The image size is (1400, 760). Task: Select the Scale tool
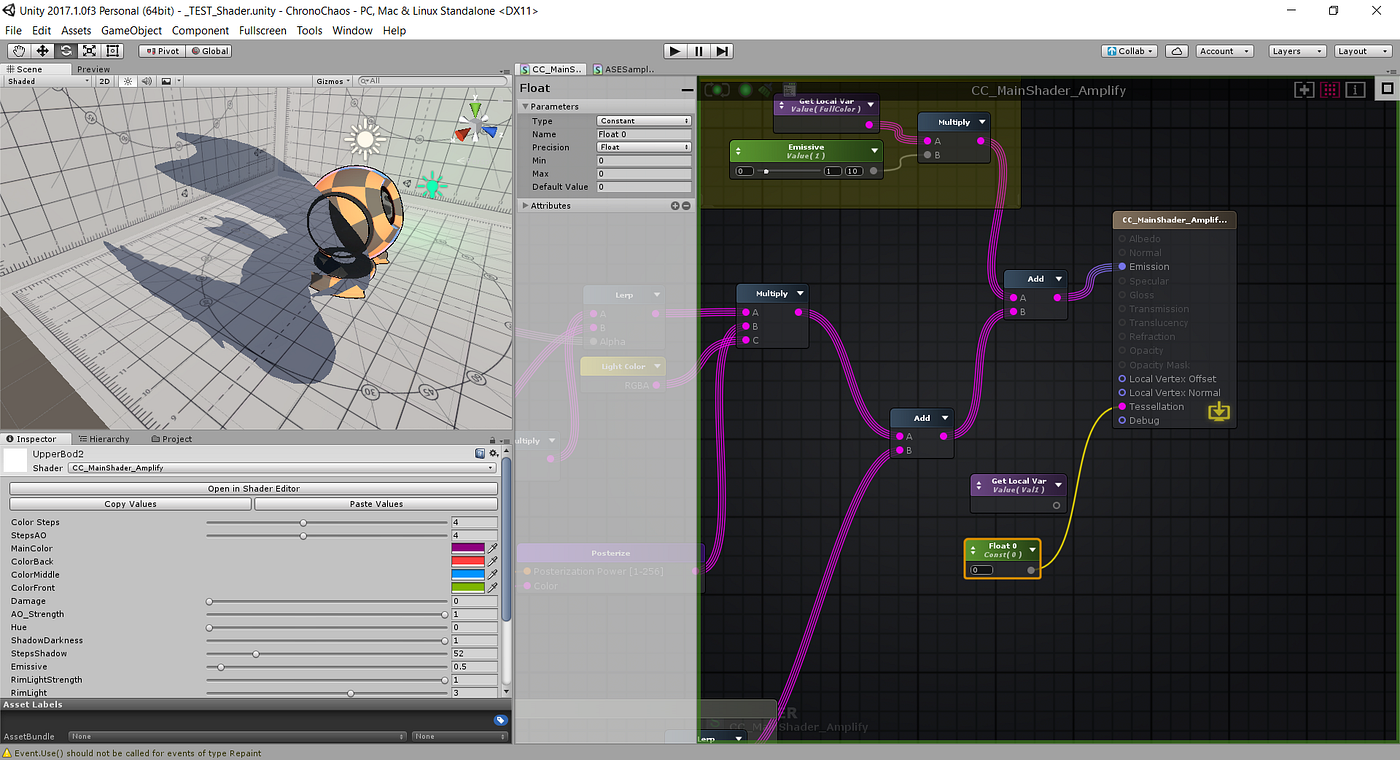[90, 51]
